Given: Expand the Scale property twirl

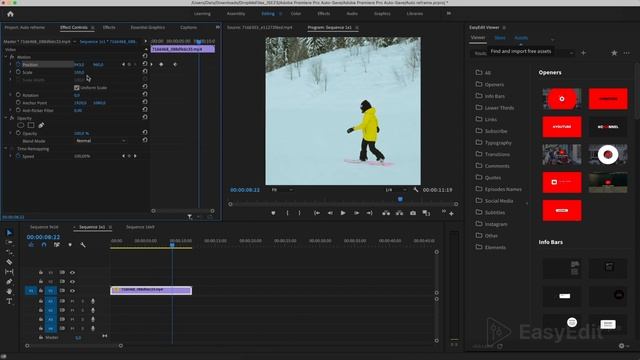Looking at the screenshot, I should 11,72.
